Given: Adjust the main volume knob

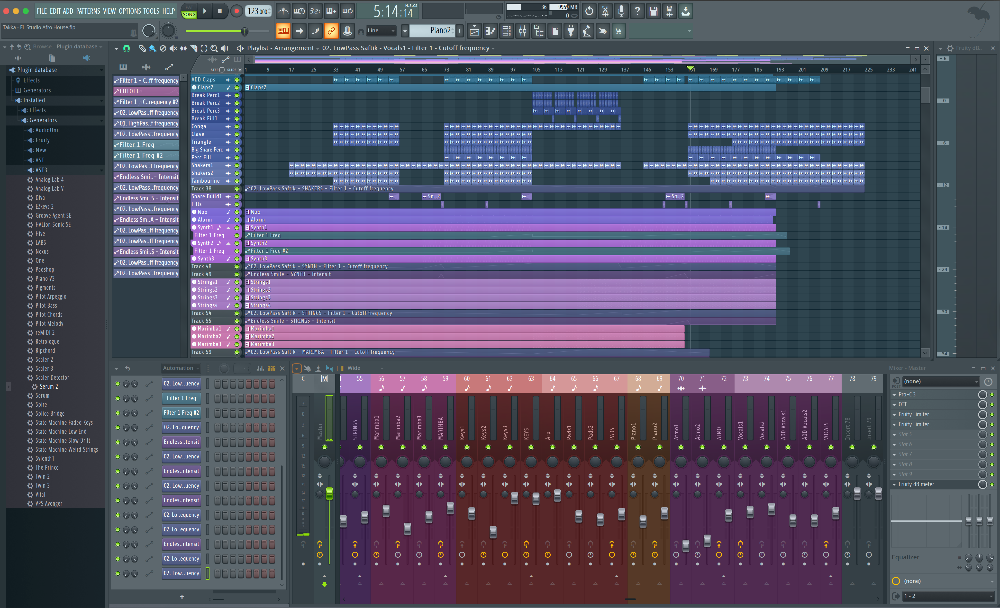Looking at the screenshot, I should (149, 31).
